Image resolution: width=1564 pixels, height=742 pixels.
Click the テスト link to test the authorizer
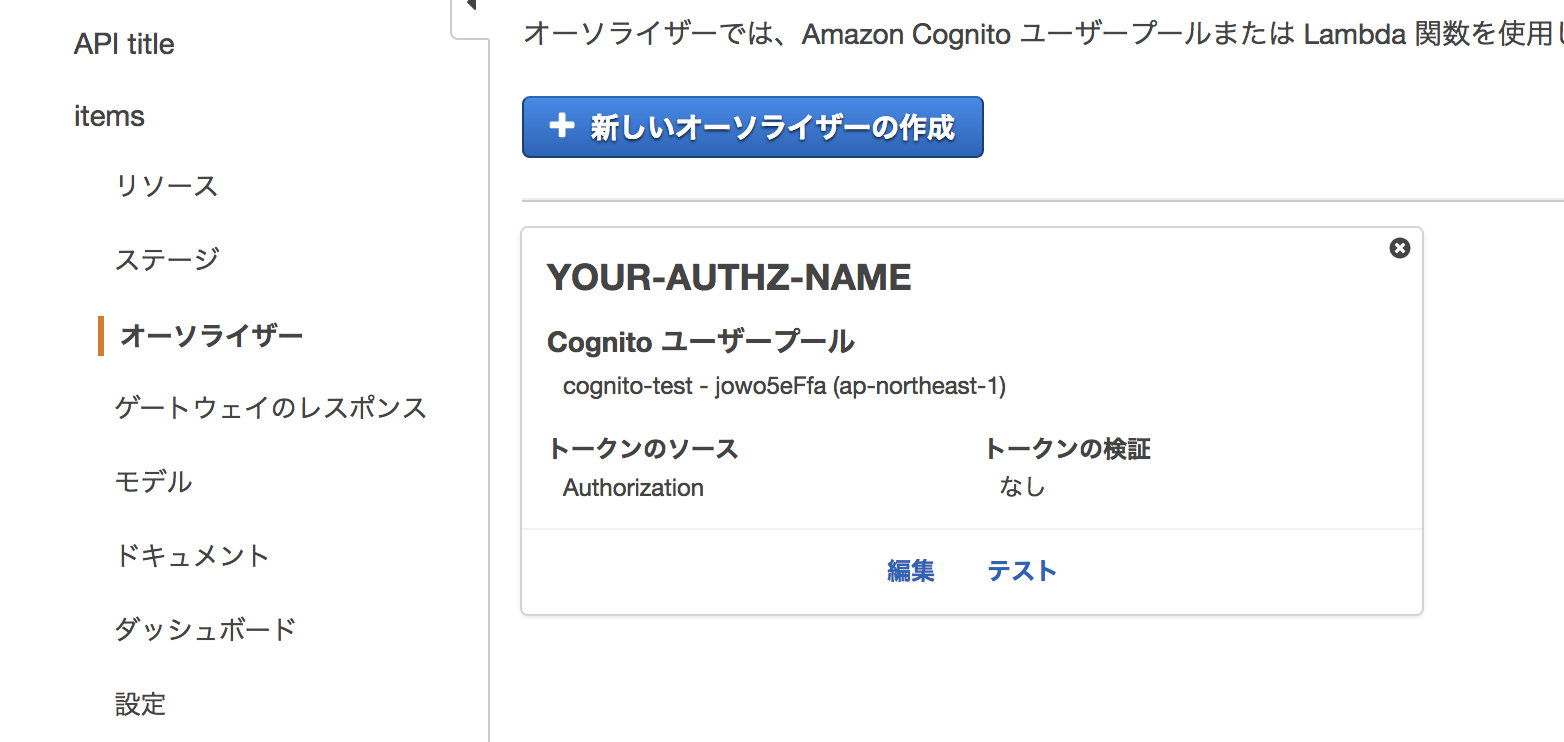click(1021, 571)
